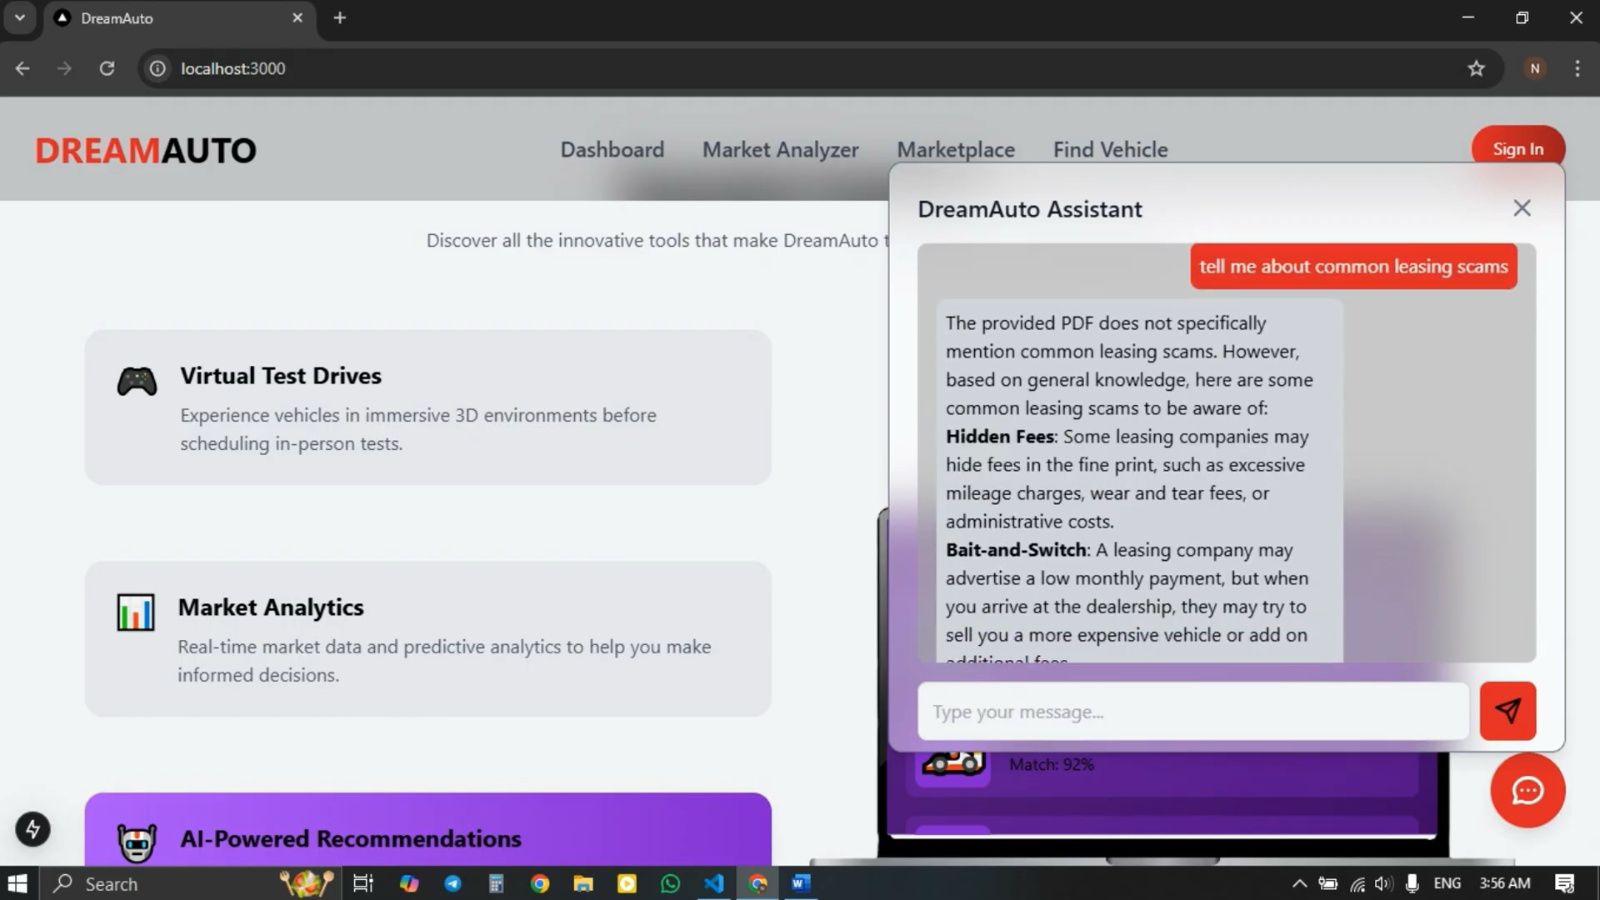Viewport: 1600px width, 900px height.
Task: Expand hidden icons in the system tray
Action: 1299,883
